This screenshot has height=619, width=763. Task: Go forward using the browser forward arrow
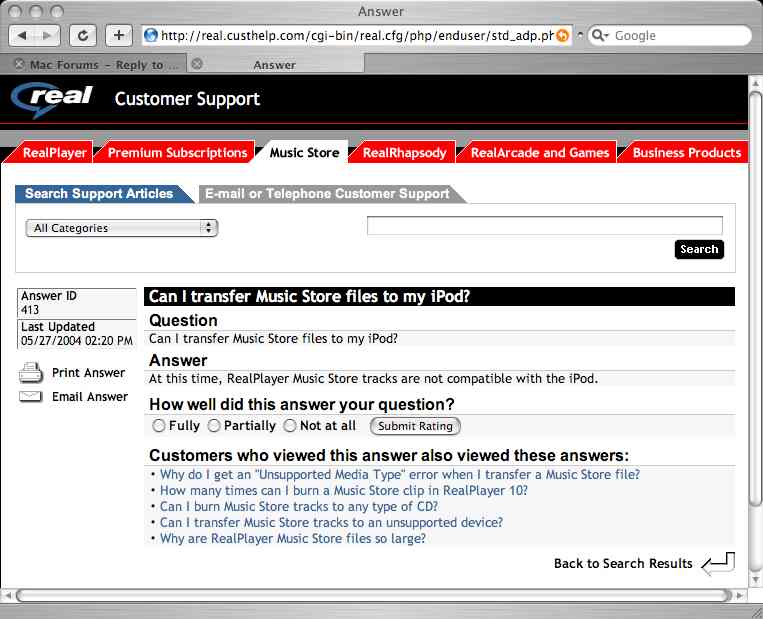pyautogui.click(x=47, y=36)
